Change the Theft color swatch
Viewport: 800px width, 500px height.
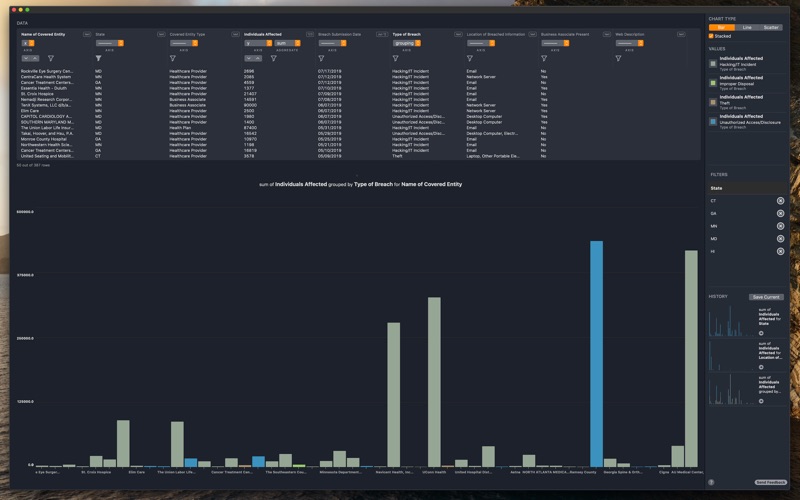click(713, 102)
